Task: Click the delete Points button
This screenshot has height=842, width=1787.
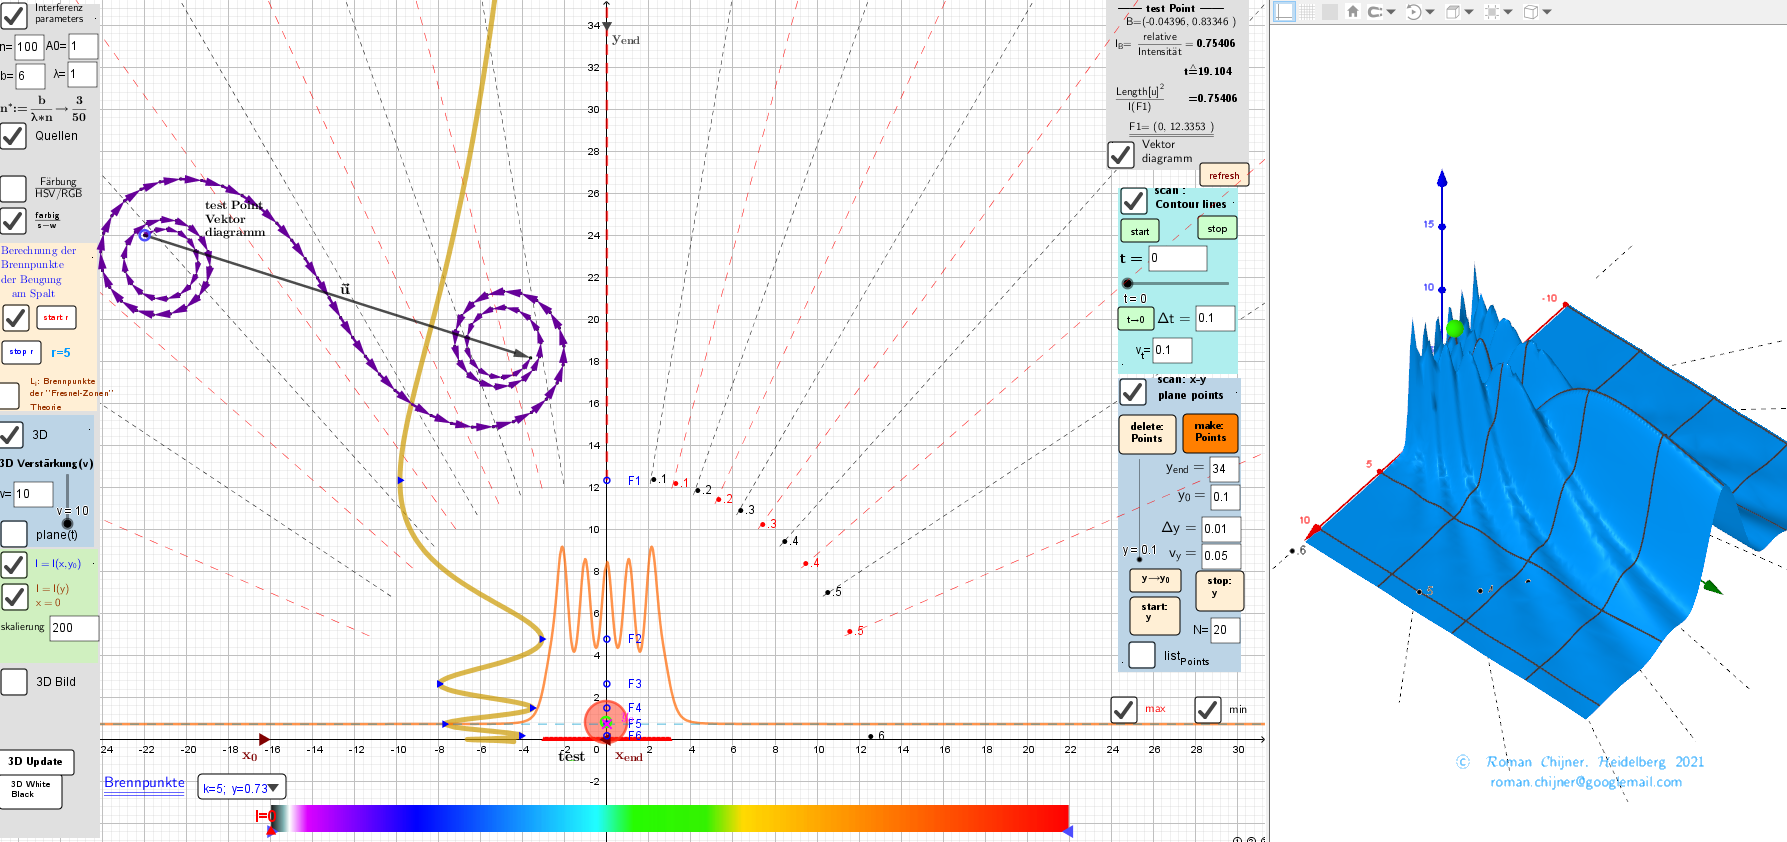Action: (x=1147, y=433)
